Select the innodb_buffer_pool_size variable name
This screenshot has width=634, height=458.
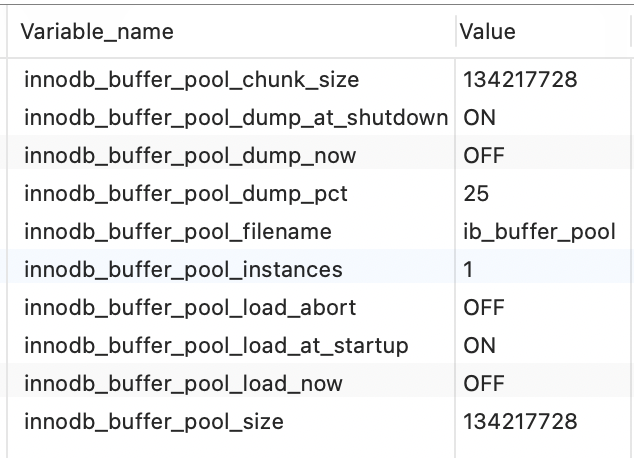point(153,422)
